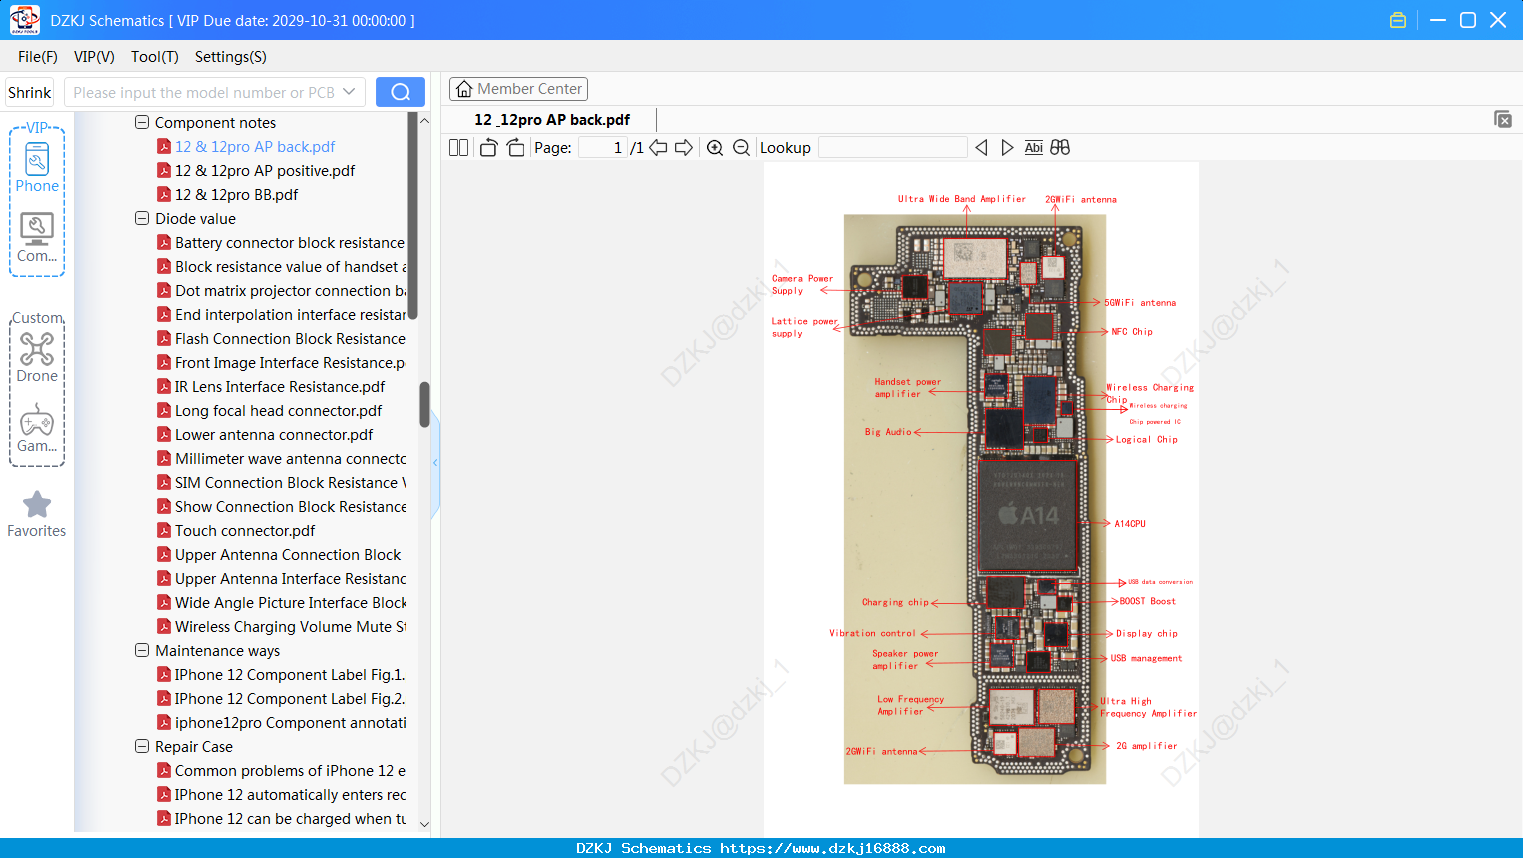Open Wireless Charging Volume Mute file

pyautogui.click(x=290, y=626)
